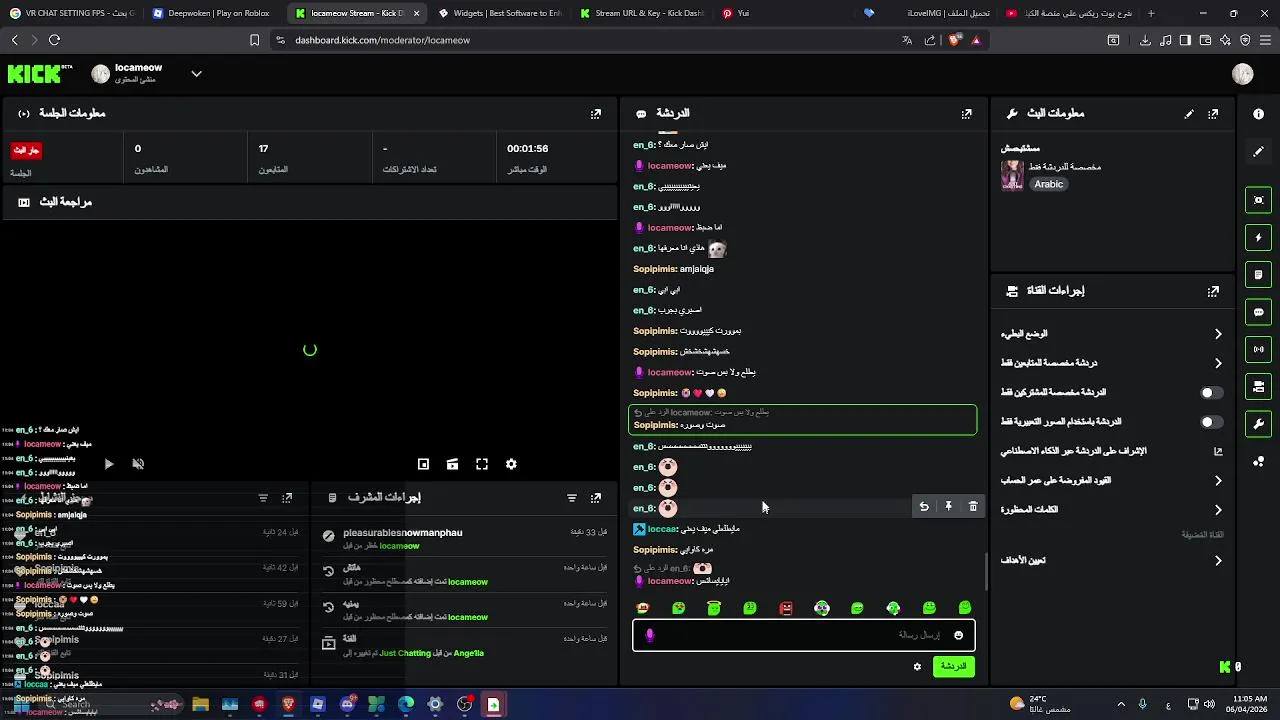Click the stream category thumbnail image

click(x=1012, y=175)
